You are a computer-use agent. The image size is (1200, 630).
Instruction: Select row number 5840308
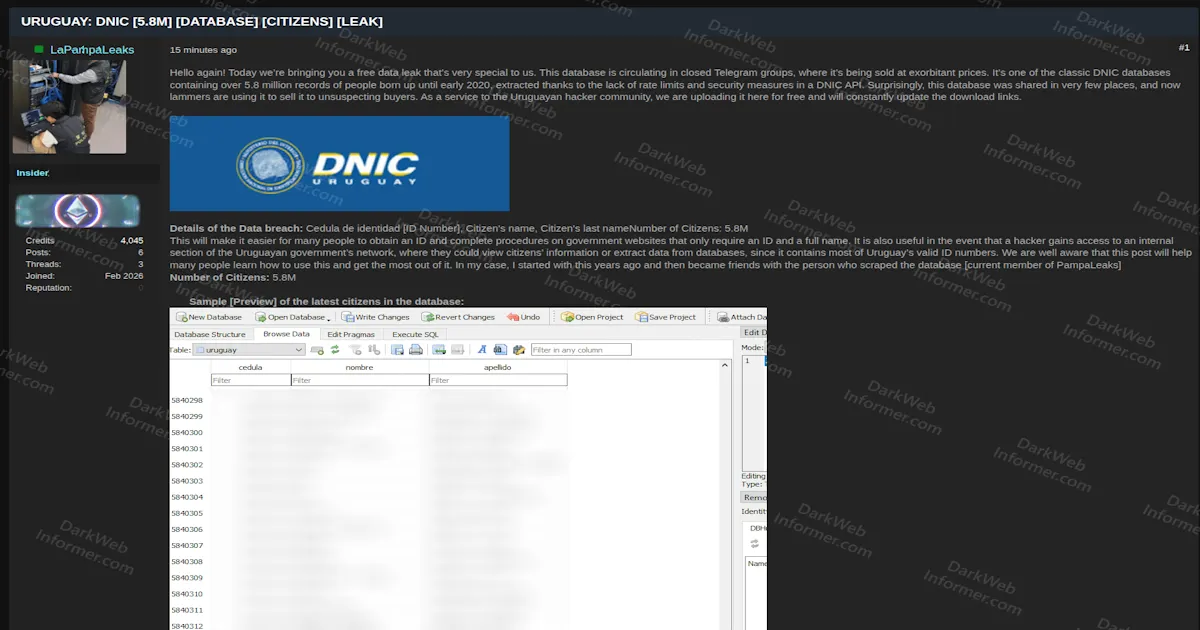click(x=187, y=562)
